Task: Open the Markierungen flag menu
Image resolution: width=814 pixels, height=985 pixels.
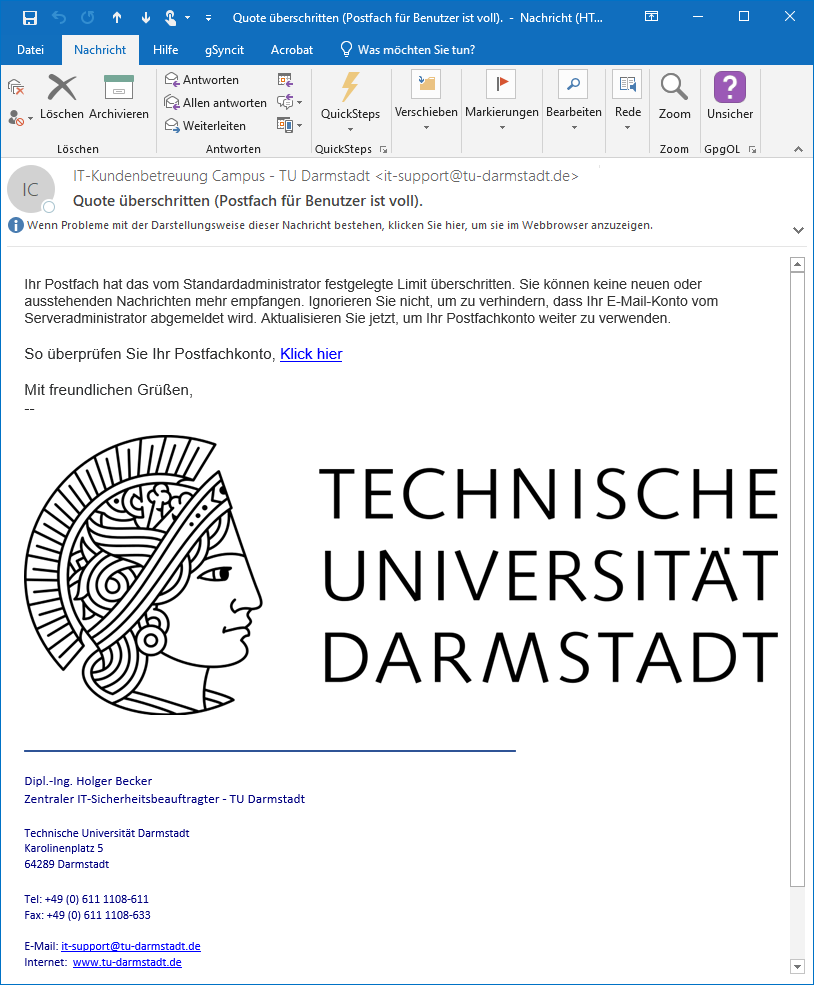Action: (x=502, y=101)
